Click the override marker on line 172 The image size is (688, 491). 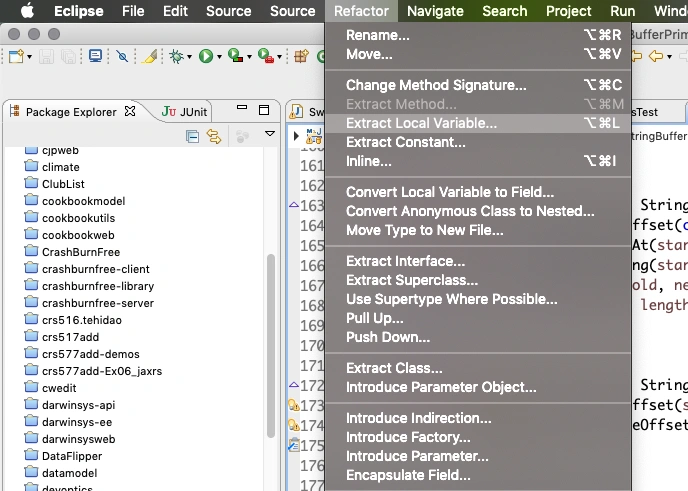[294, 385]
